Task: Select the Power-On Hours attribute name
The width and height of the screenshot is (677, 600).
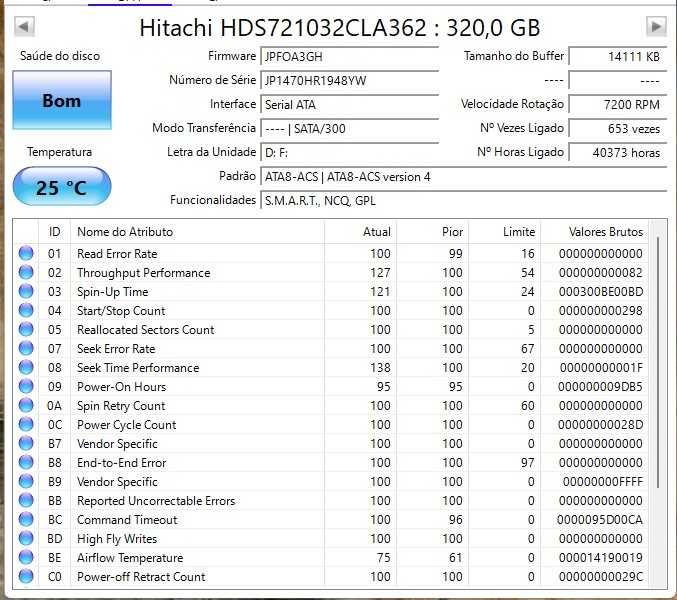Action: [x=121, y=387]
